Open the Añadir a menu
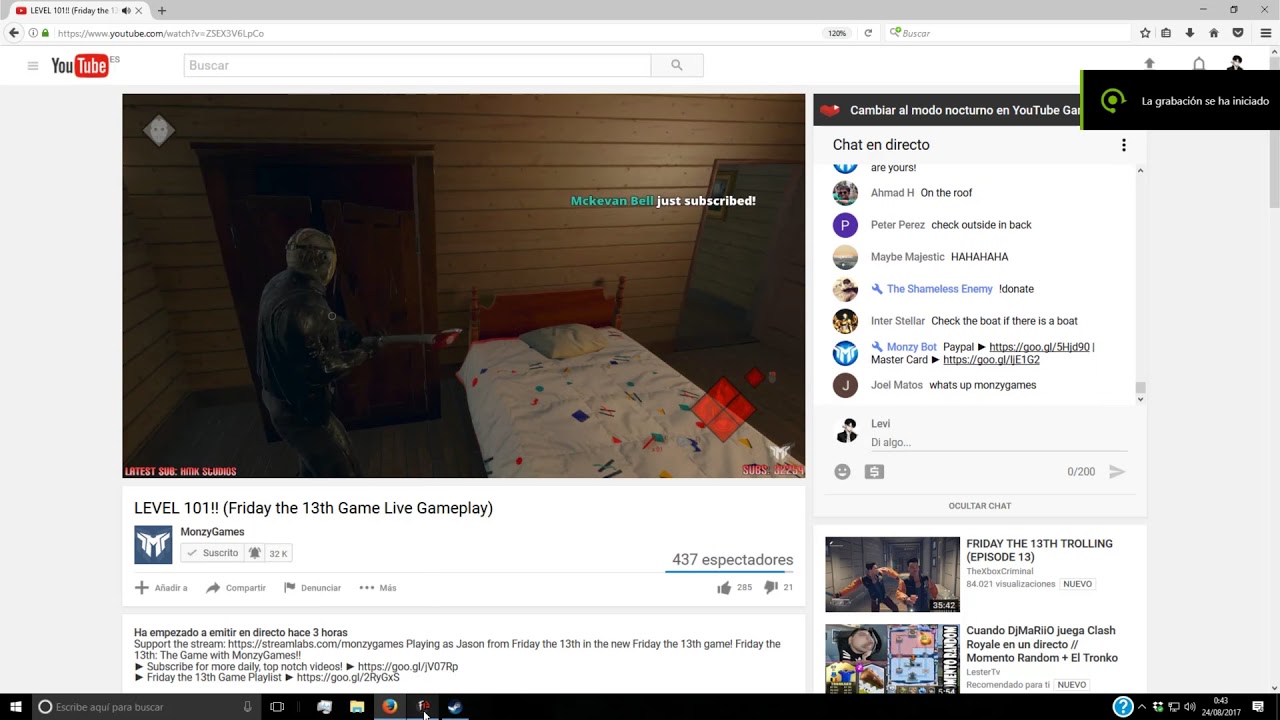This screenshot has width=1280, height=720. [161, 588]
